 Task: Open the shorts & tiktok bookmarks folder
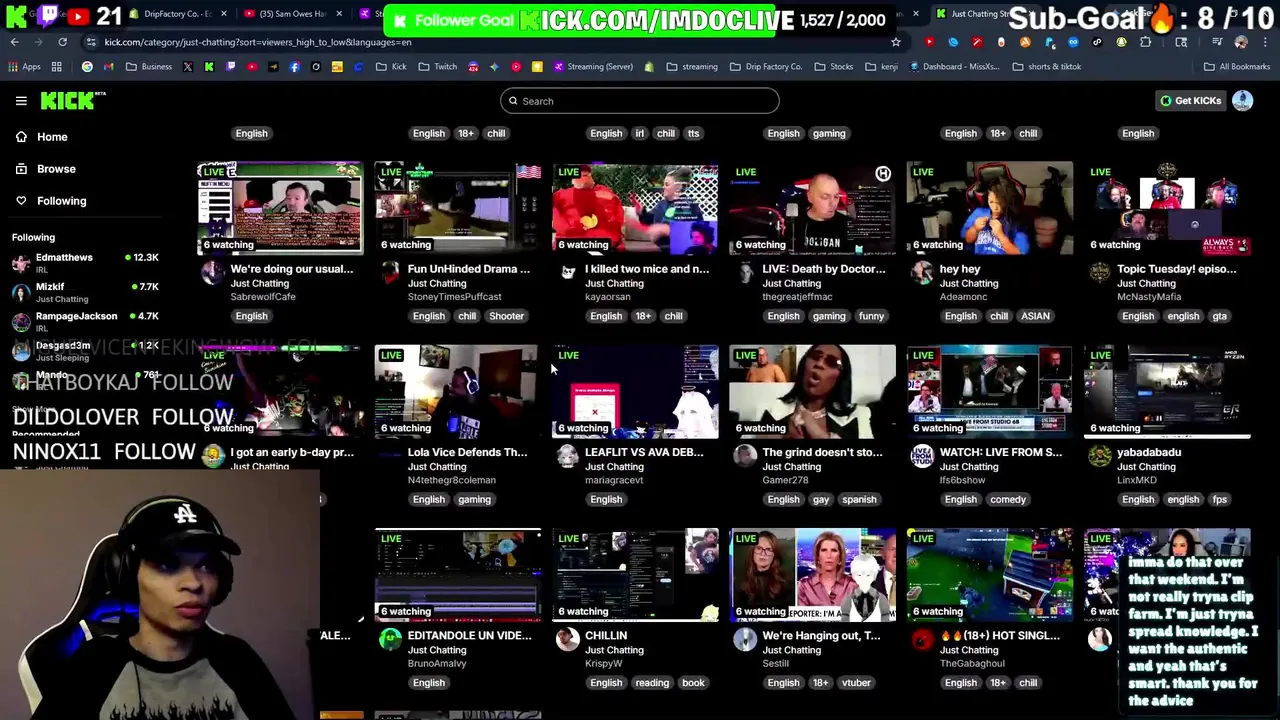point(1047,67)
